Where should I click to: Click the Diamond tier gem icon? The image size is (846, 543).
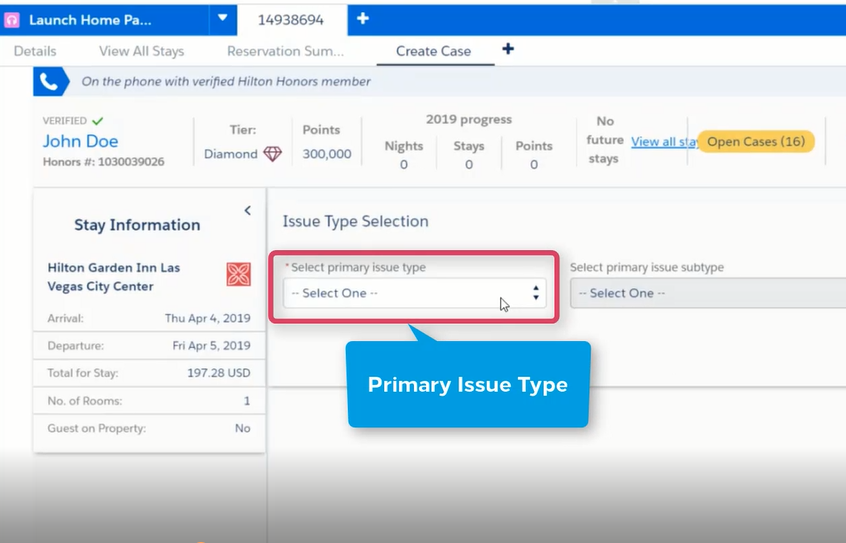272,154
